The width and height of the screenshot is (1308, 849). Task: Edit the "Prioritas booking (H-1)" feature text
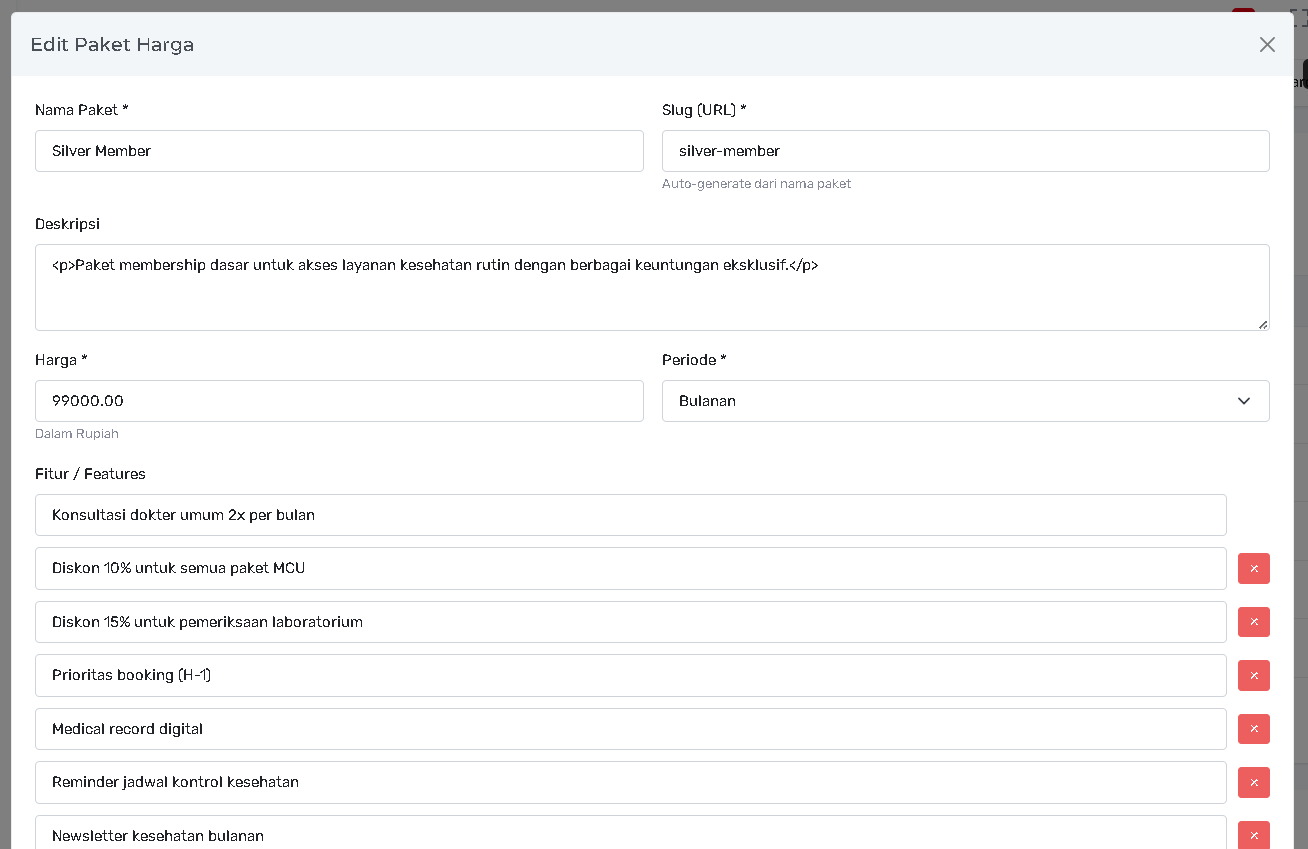630,676
